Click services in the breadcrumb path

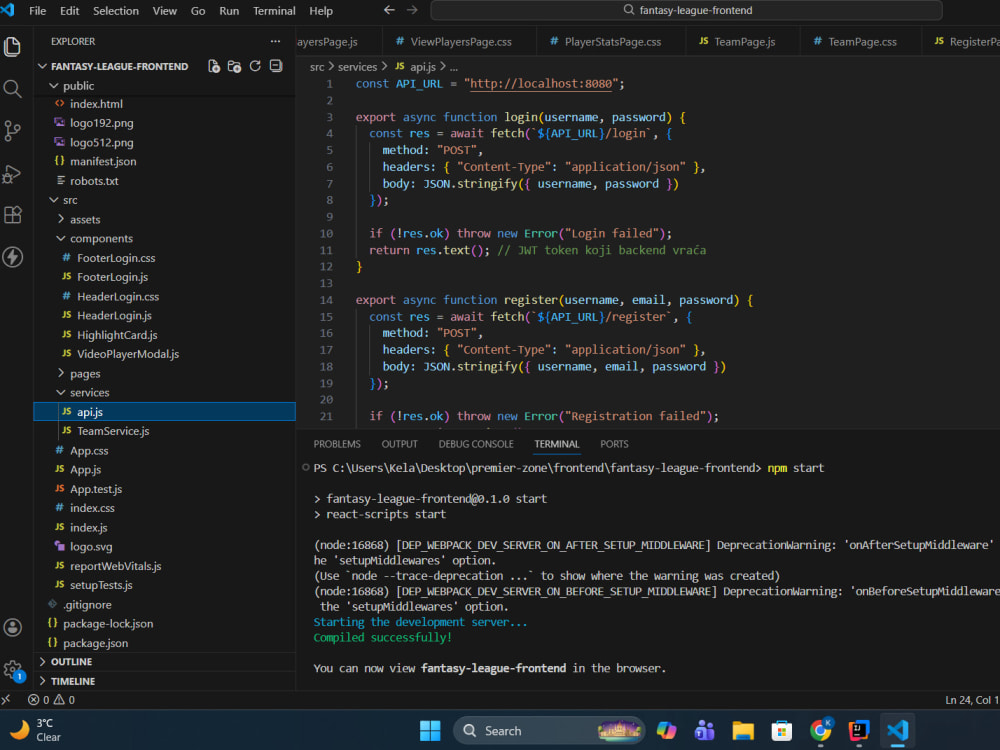357,66
